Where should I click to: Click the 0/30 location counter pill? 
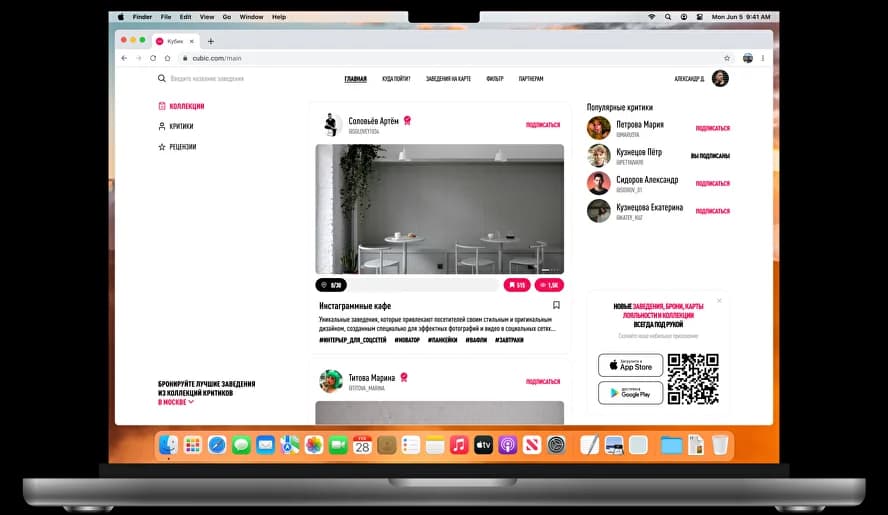click(x=331, y=285)
